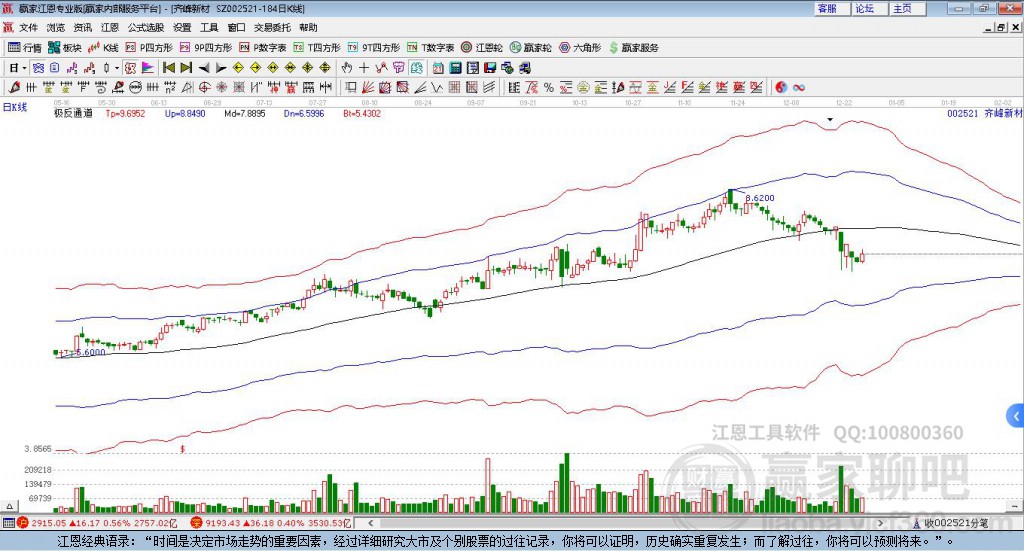Click the printer truck icon in toolbar

click(525, 68)
